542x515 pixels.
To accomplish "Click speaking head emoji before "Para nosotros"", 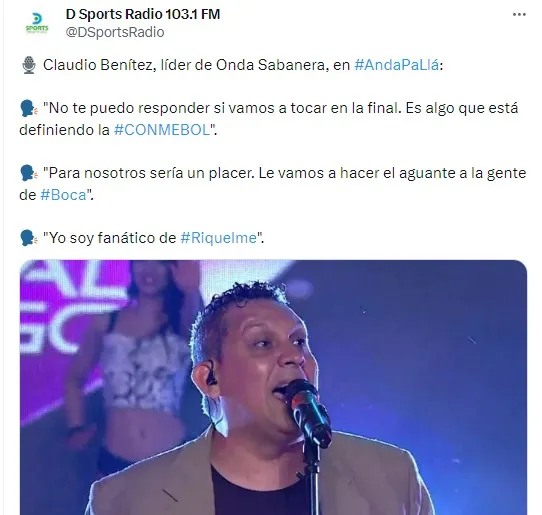I will (x=28, y=173).
